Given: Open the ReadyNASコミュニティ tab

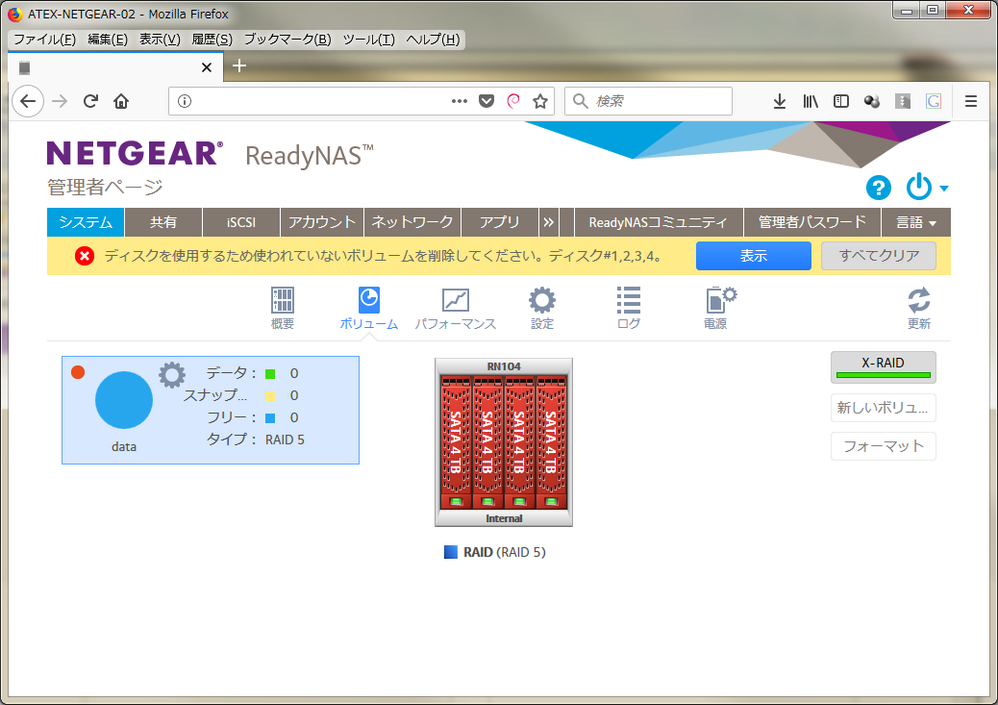Looking at the screenshot, I should (658, 222).
